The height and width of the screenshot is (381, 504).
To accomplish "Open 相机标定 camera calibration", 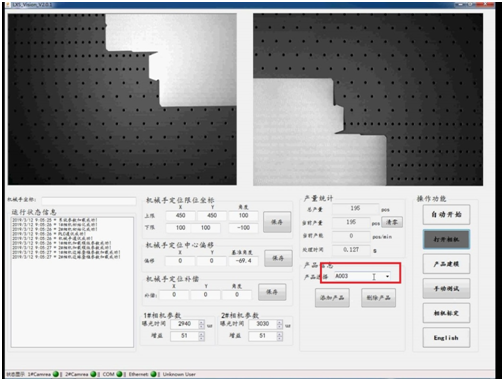I will pyautogui.click(x=446, y=313).
